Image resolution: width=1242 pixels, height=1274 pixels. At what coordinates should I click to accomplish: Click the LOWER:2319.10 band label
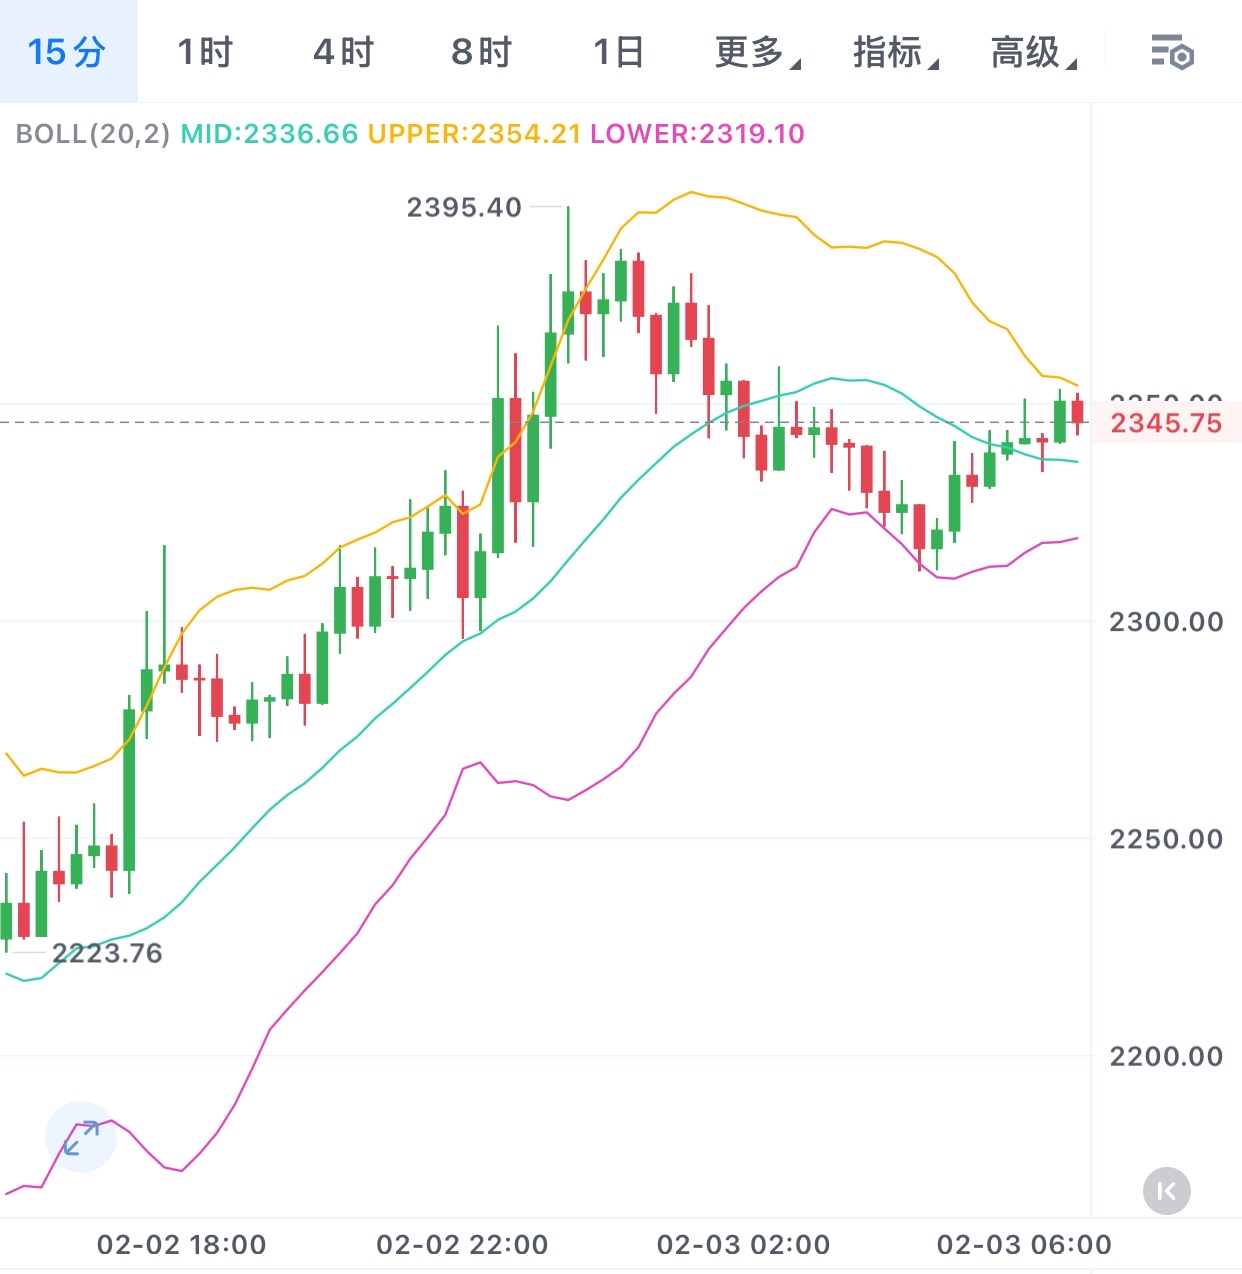(697, 134)
